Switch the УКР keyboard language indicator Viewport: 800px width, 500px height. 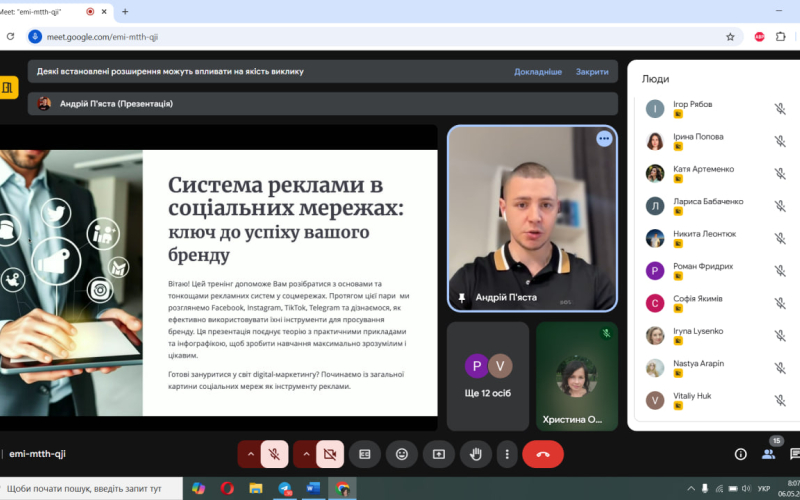(764, 489)
